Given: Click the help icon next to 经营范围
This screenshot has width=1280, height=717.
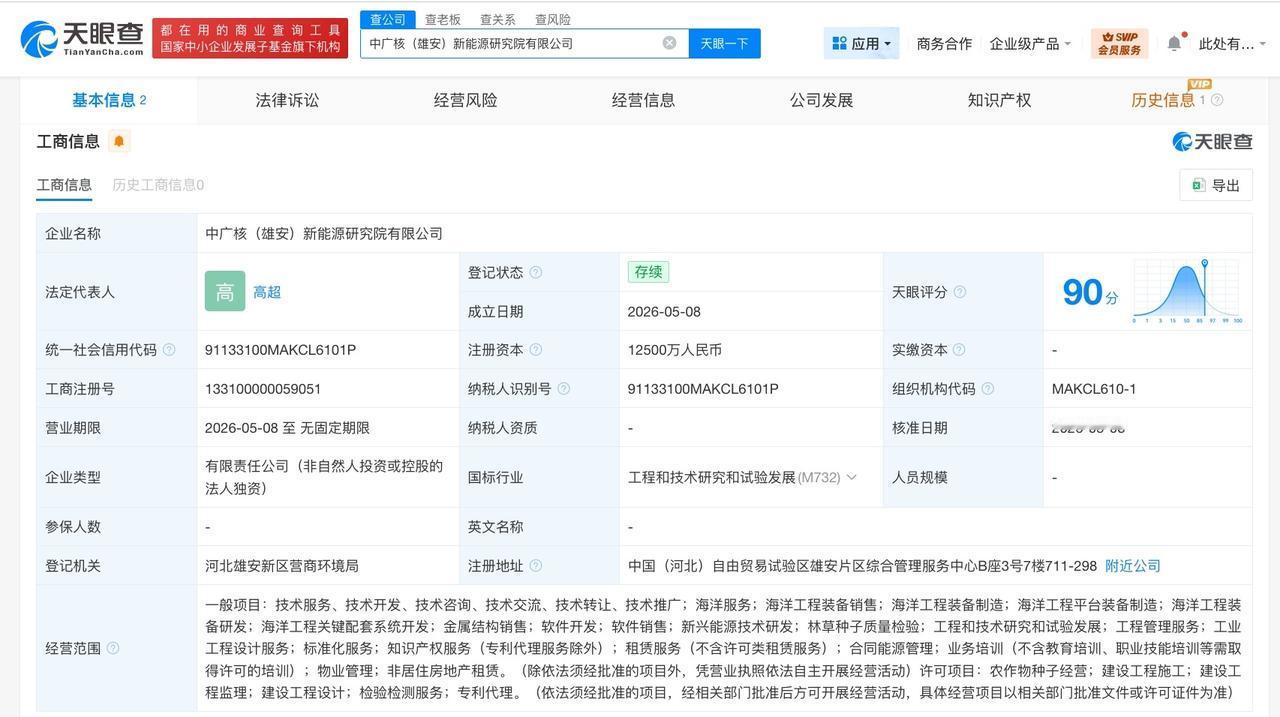Looking at the screenshot, I should (113, 648).
